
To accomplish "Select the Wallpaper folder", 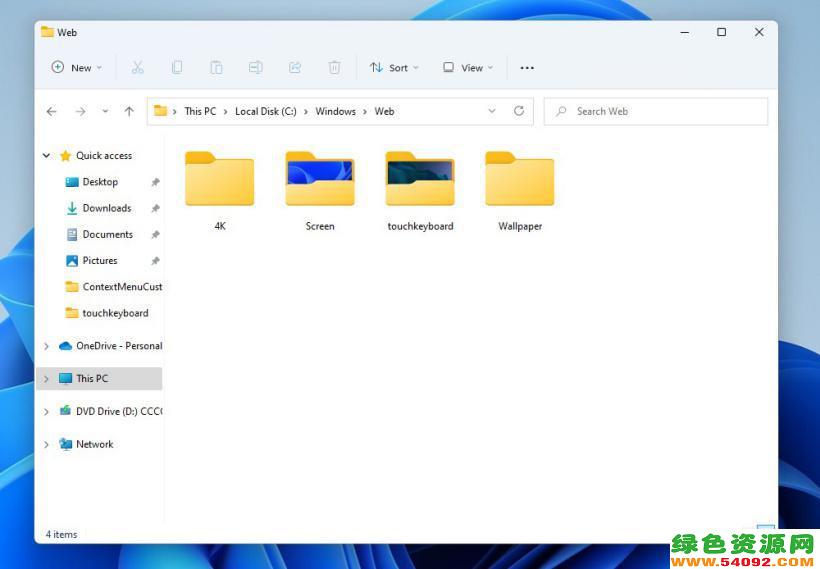I will [520, 191].
